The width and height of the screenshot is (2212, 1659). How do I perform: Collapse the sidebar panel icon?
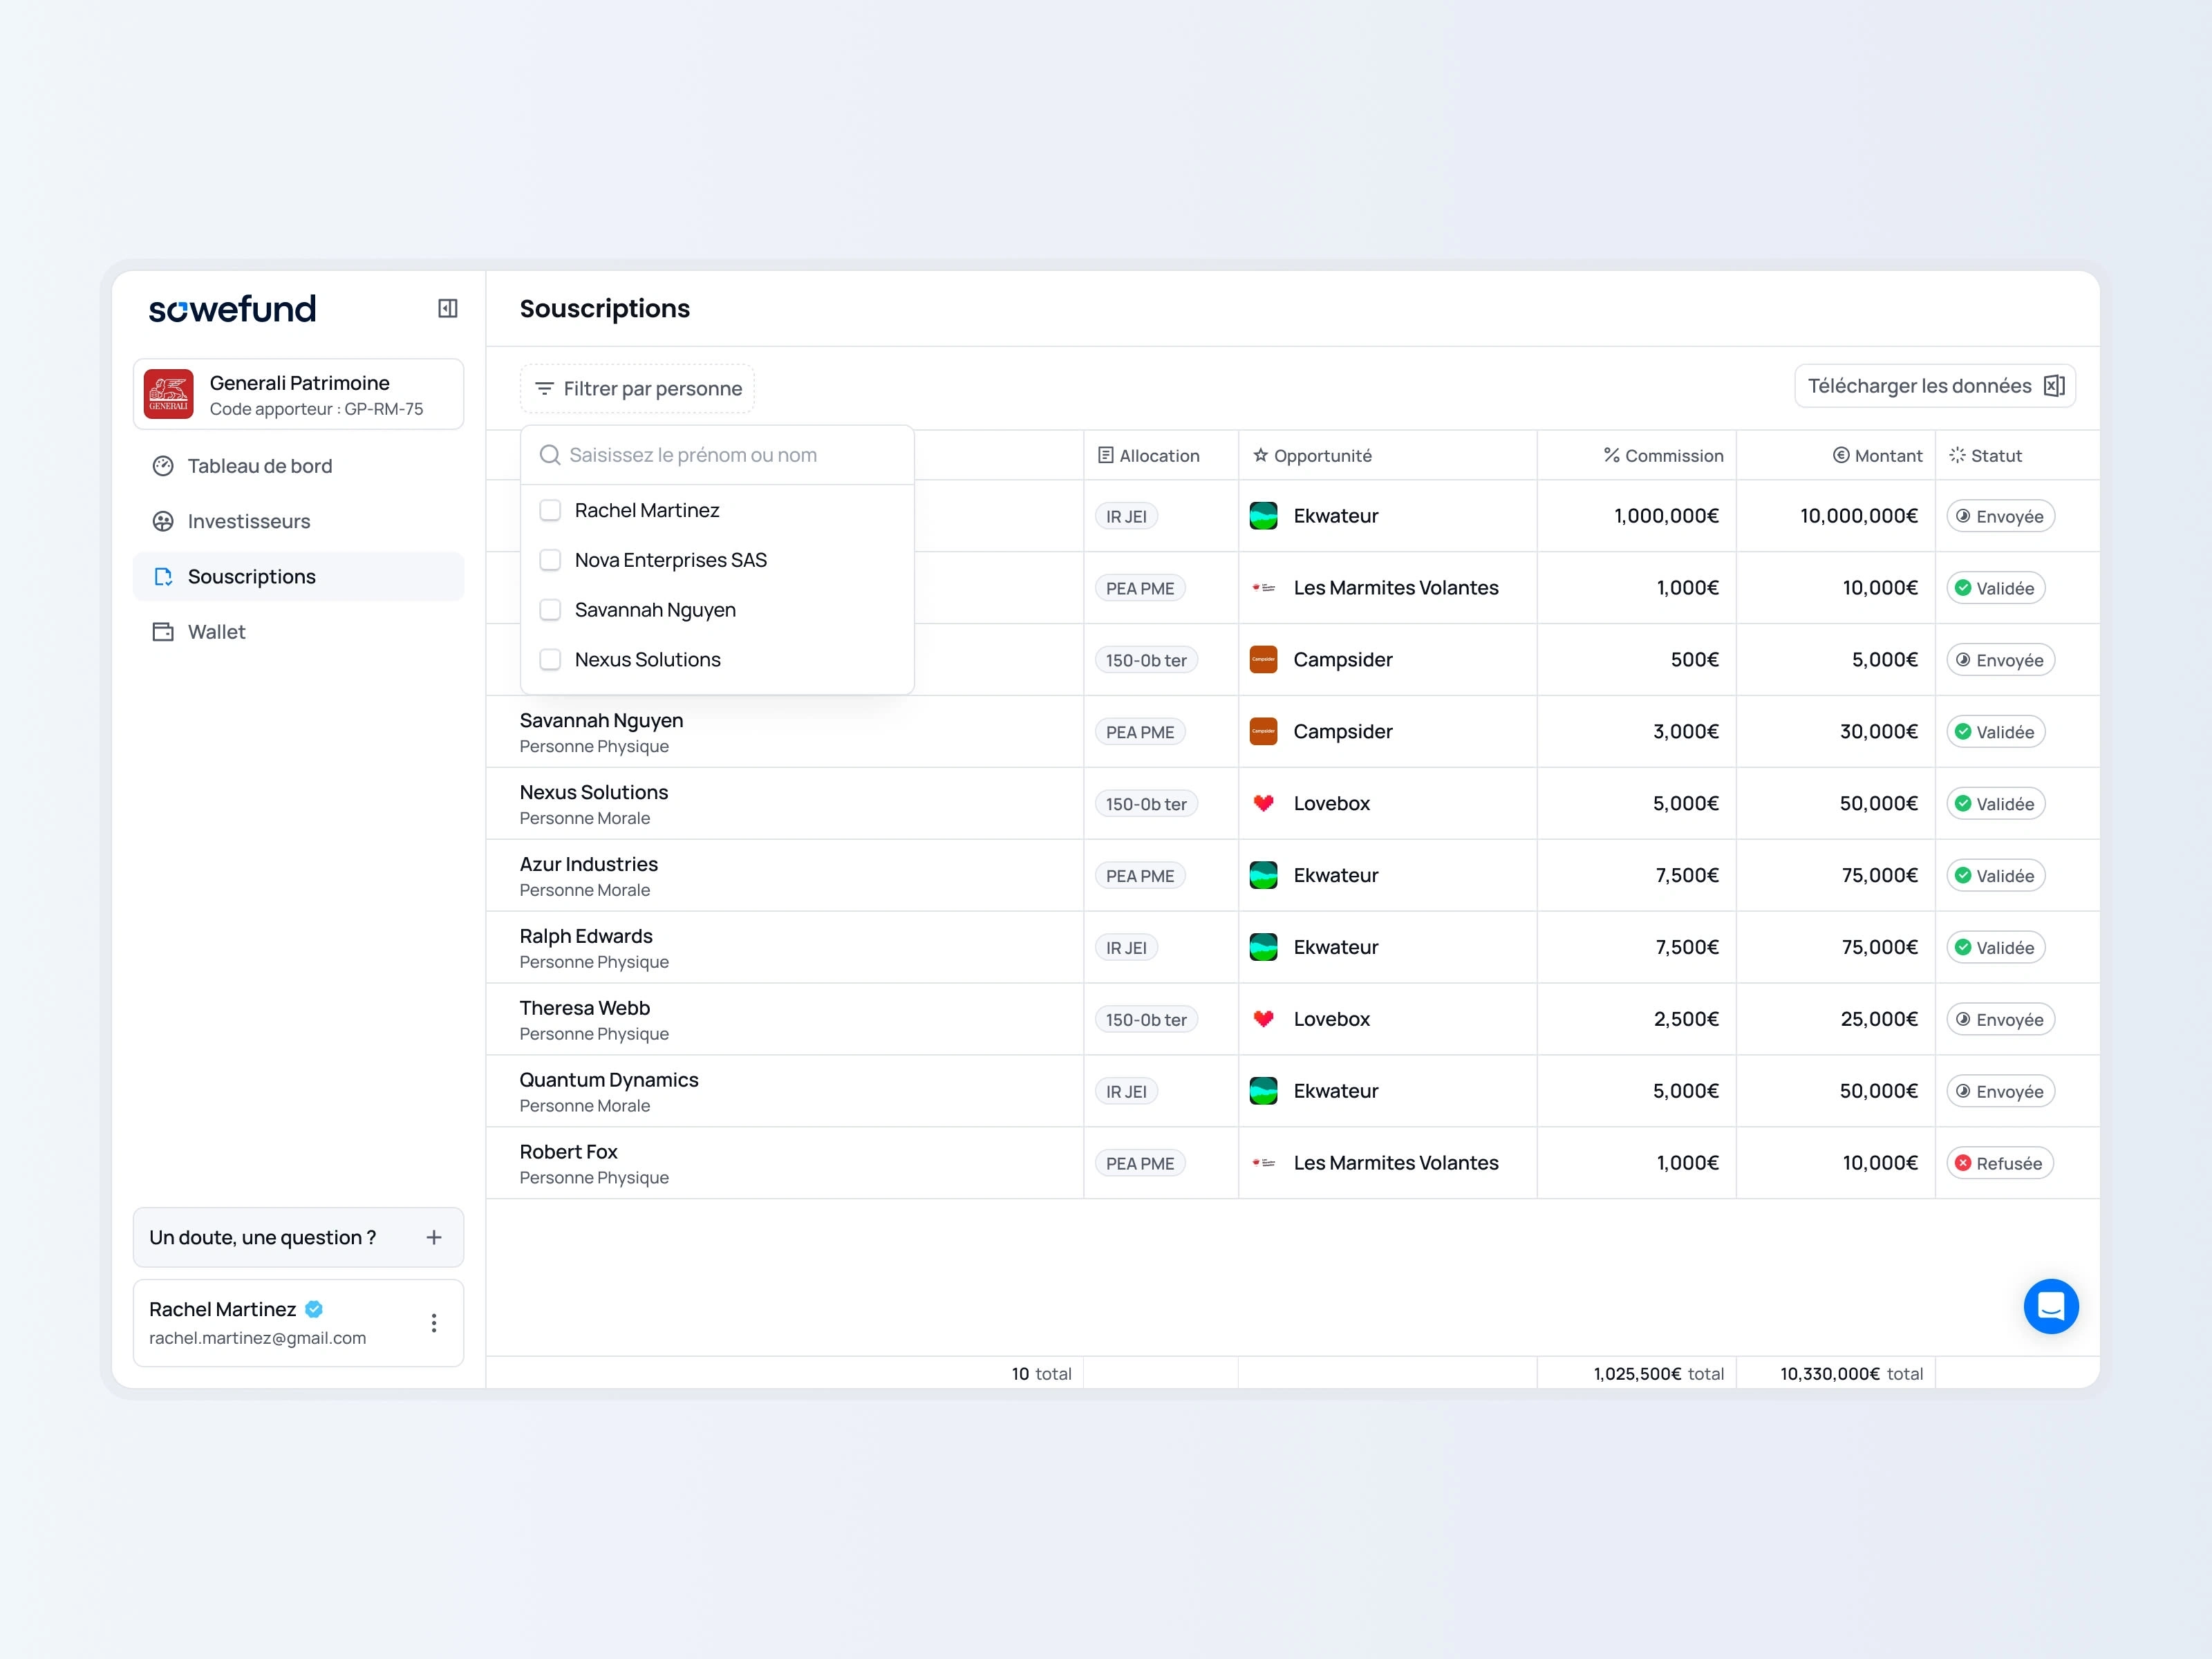tap(447, 309)
